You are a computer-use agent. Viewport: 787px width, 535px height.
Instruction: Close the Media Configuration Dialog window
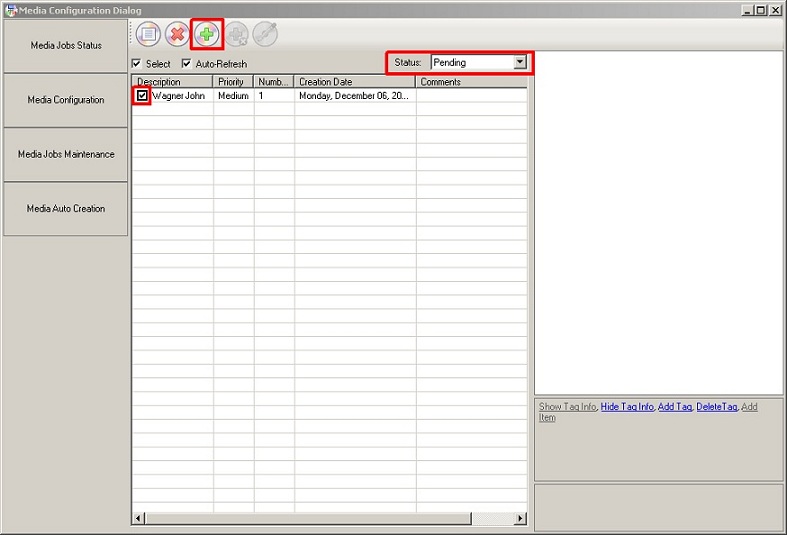tap(775, 10)
